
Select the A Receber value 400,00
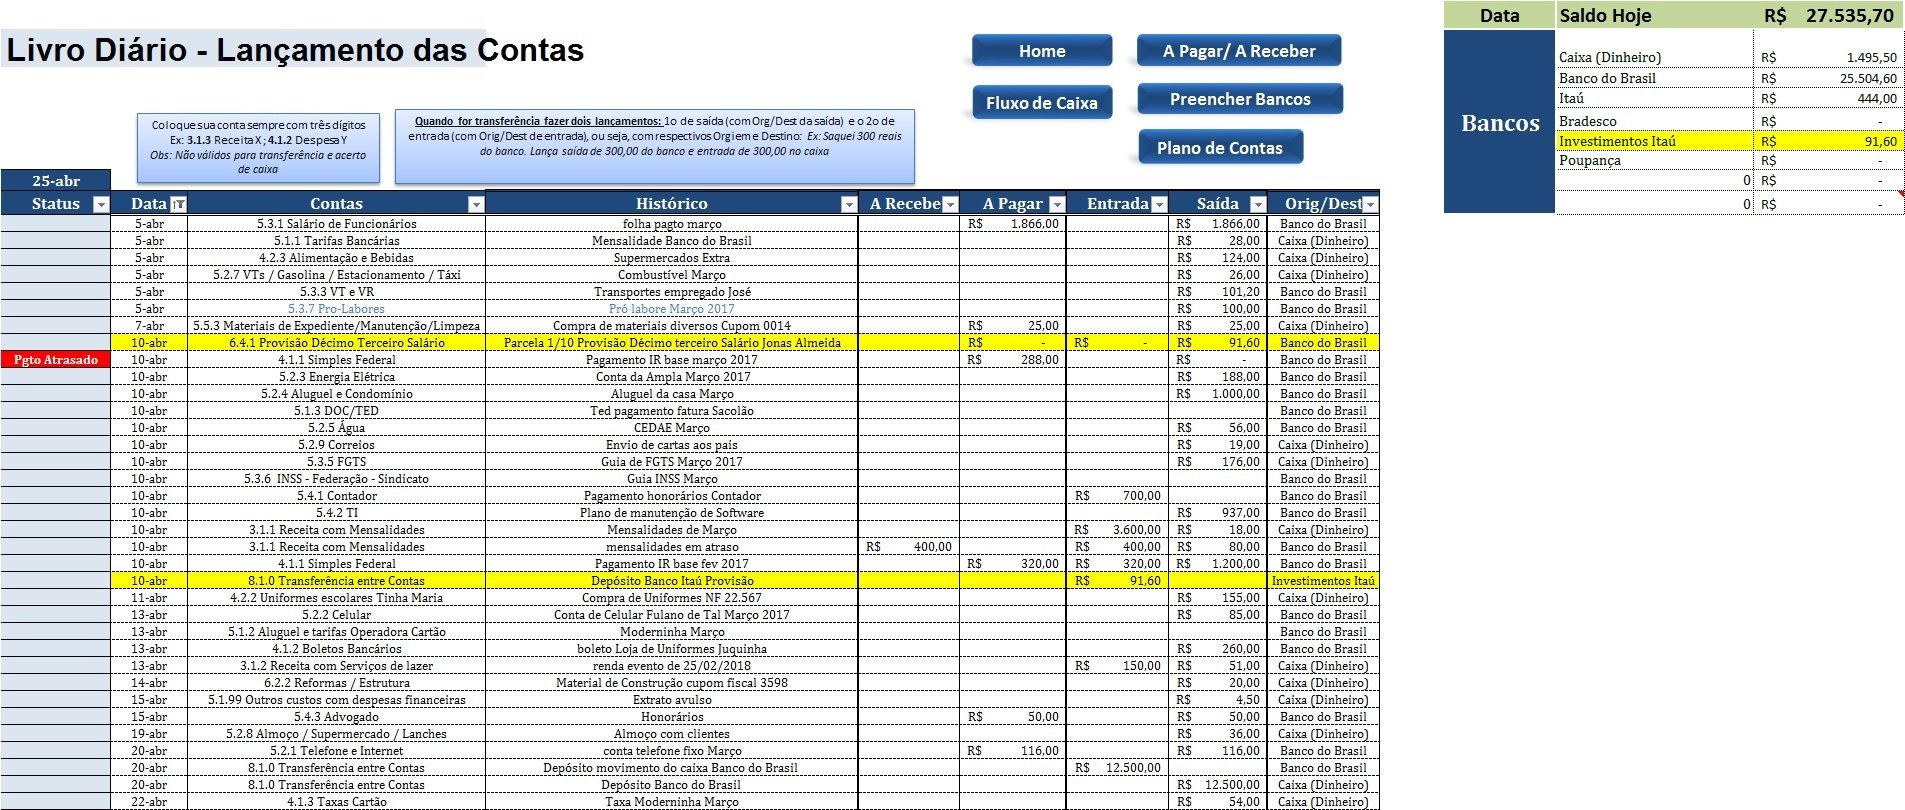click(909, 547)
